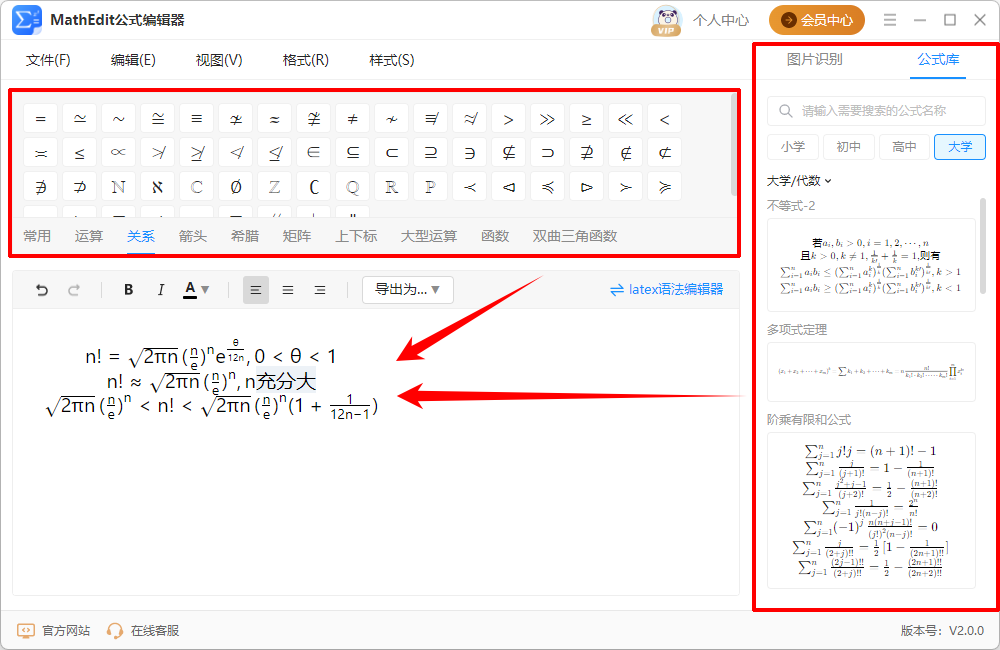Switch to the 函数 symbol tab
Viewport: 1000px width, 650px height.
(x=495, y=236)
